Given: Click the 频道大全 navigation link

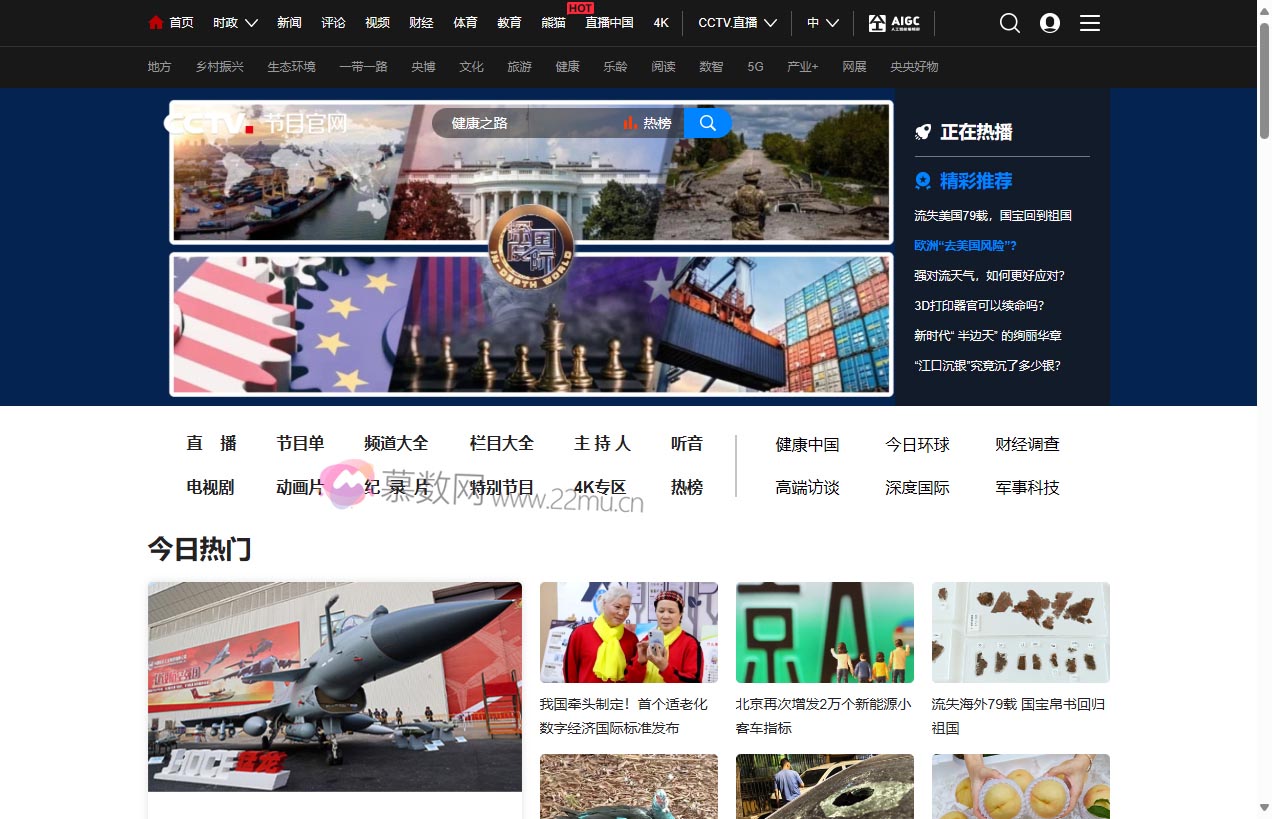Looking at the screenshot, I should click(x=396, y=443).
